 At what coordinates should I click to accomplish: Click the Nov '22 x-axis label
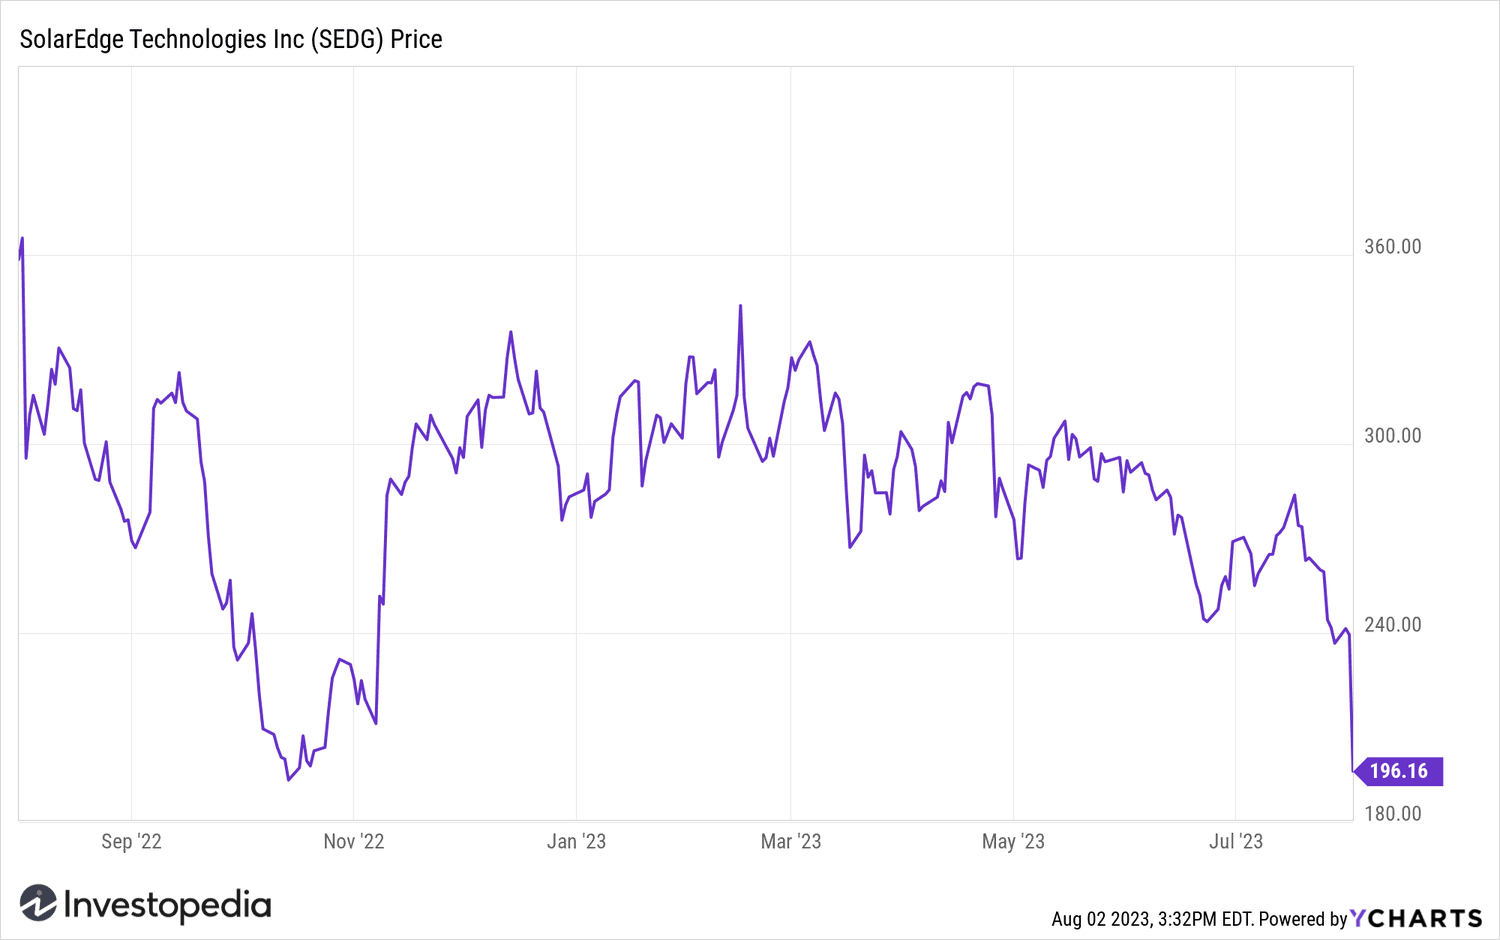coord(354,841)
